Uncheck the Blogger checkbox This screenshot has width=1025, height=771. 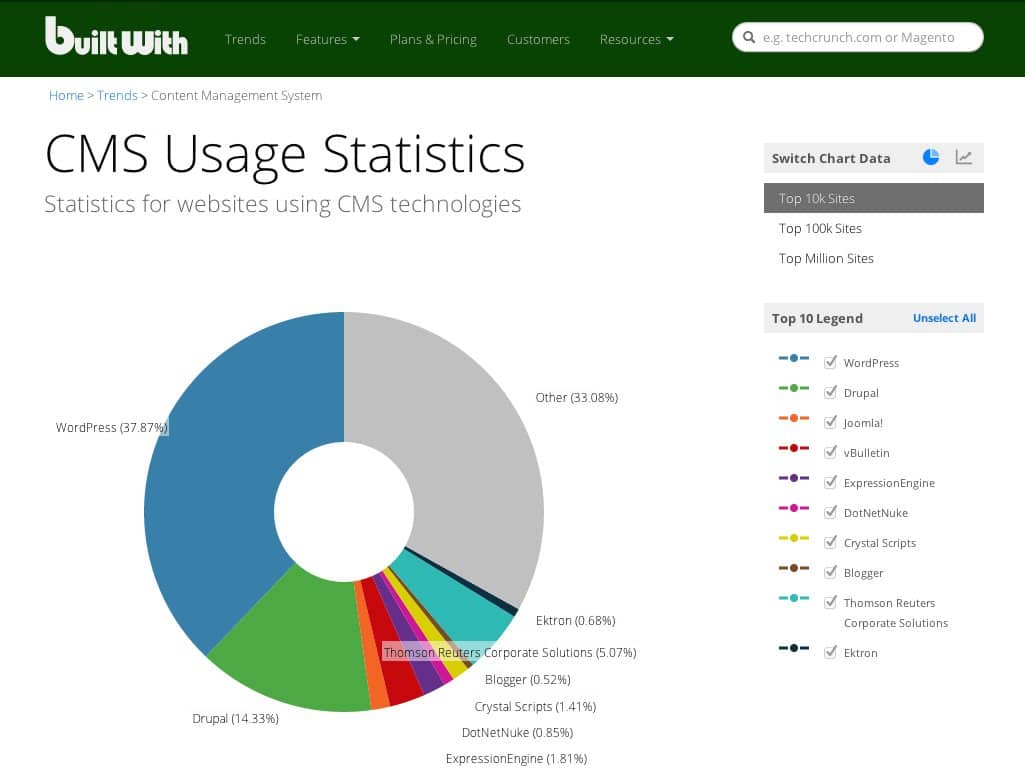(x=830, y=572)
